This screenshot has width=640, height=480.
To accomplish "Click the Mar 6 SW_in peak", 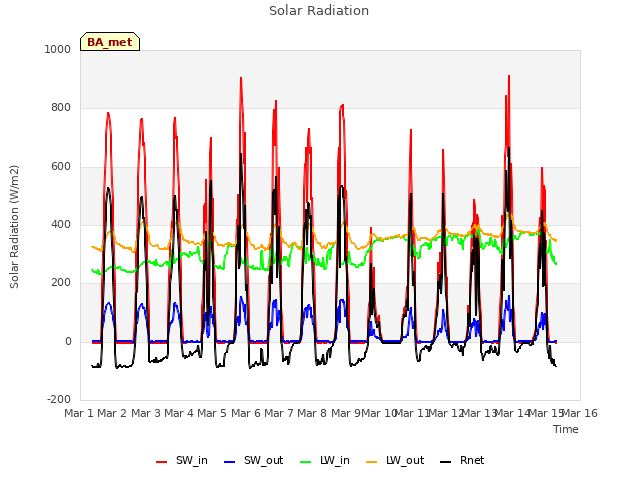I will 241,78.
